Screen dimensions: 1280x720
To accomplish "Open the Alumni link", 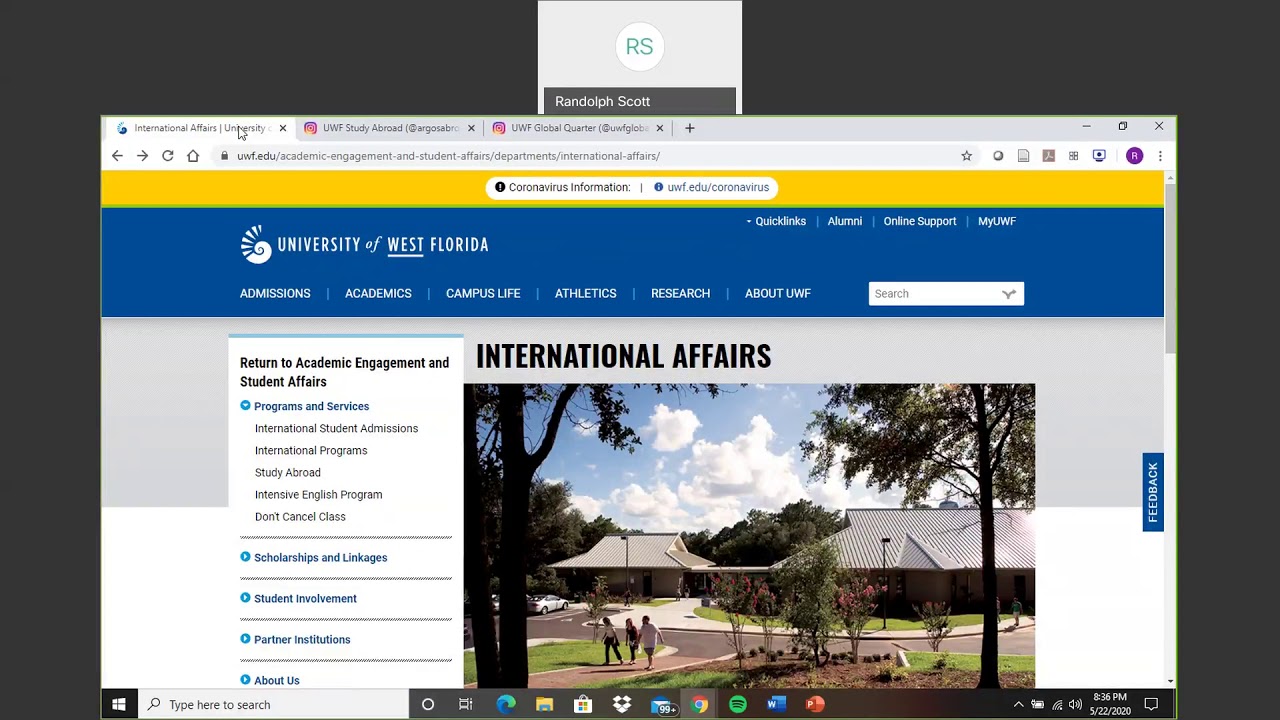I will pyautogui.click(x=845, y=221).
